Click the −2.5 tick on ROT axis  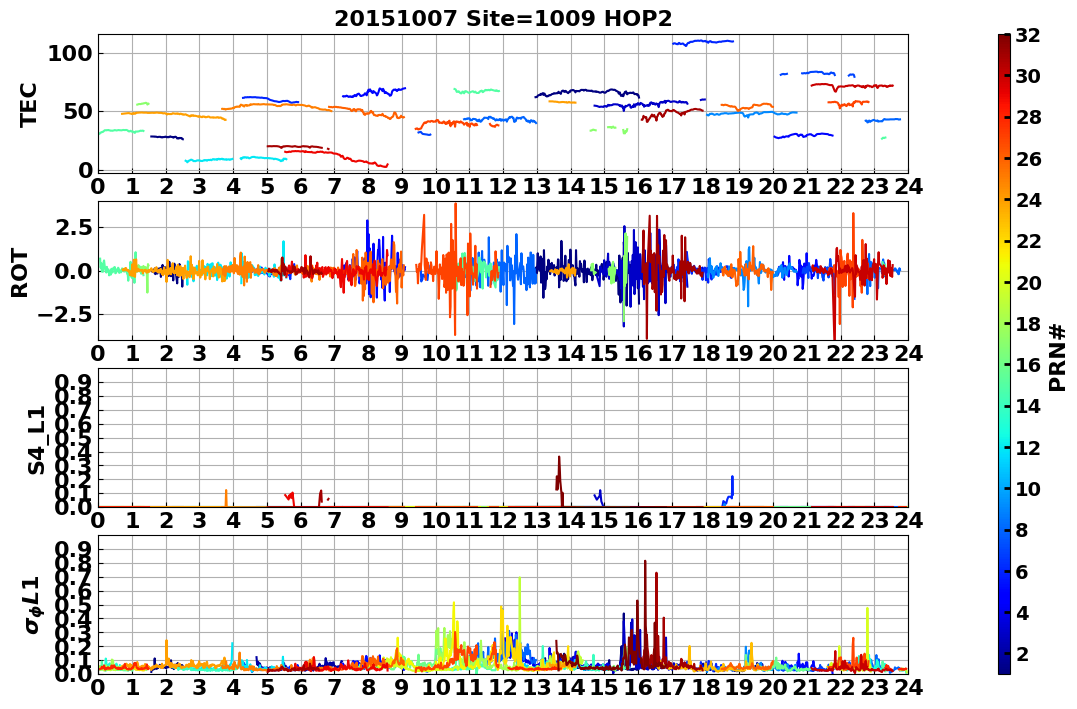tap(65, 315)
